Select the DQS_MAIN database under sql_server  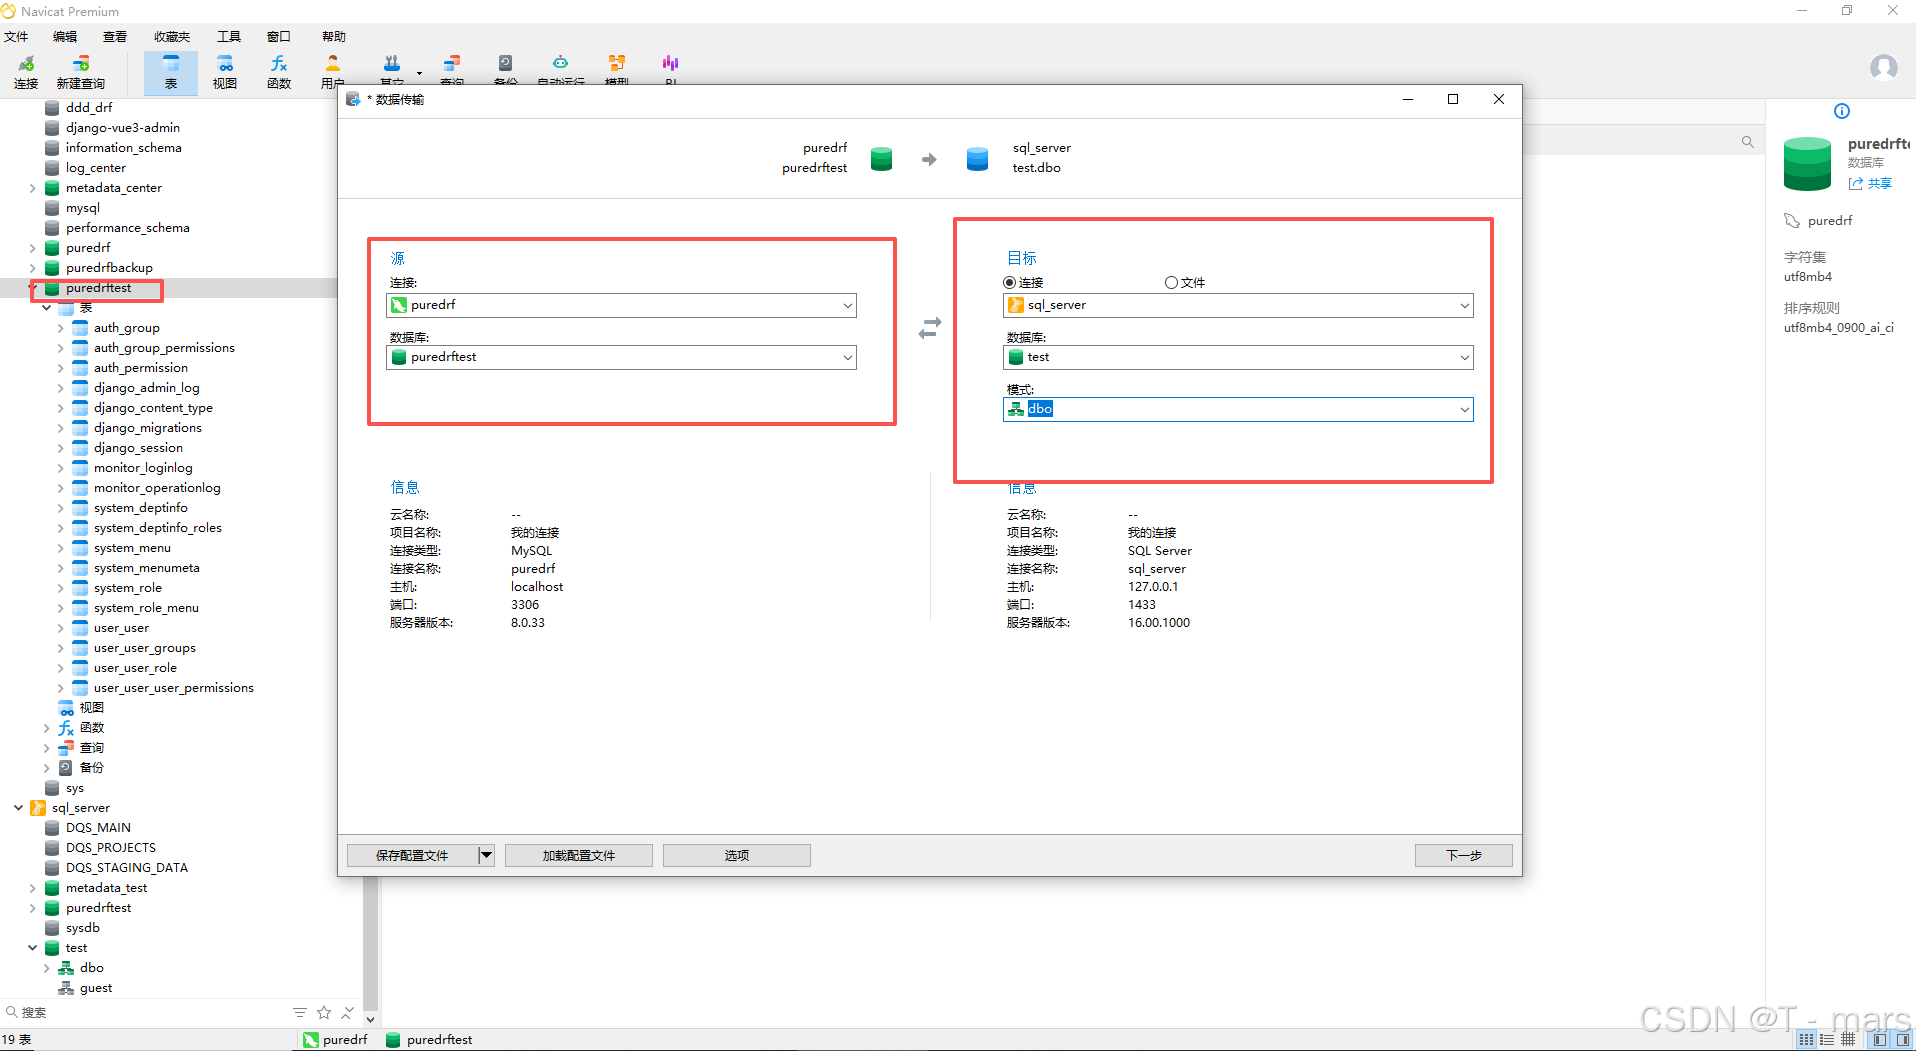(x=98, y=828)
